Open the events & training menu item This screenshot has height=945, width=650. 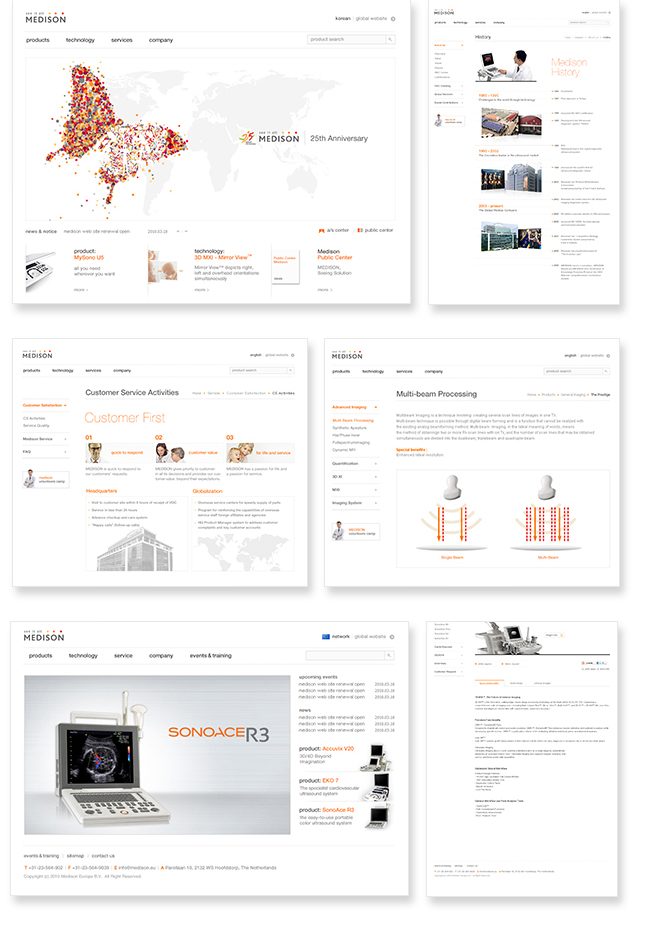pyautogui.click(x=210, y=656)
